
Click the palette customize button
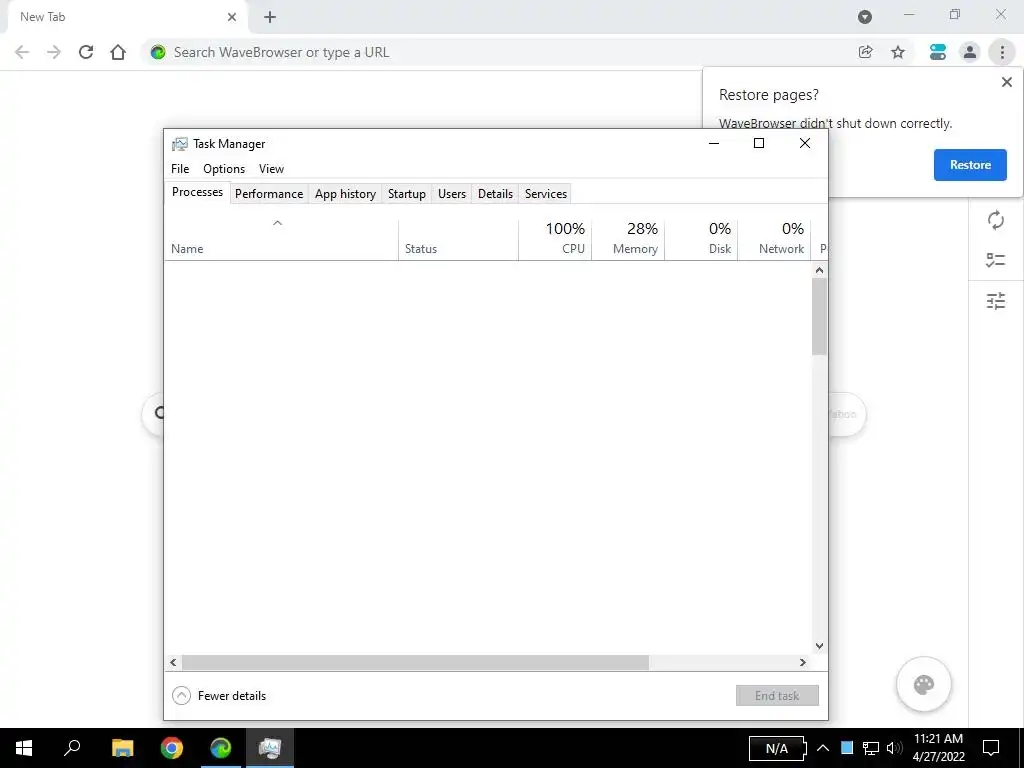(923, 684)
